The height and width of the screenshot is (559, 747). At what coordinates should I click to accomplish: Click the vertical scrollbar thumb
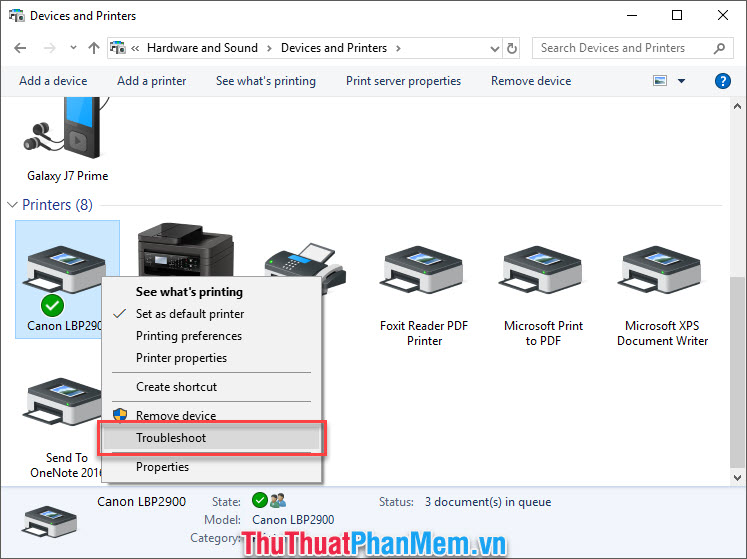click(737, 372)
